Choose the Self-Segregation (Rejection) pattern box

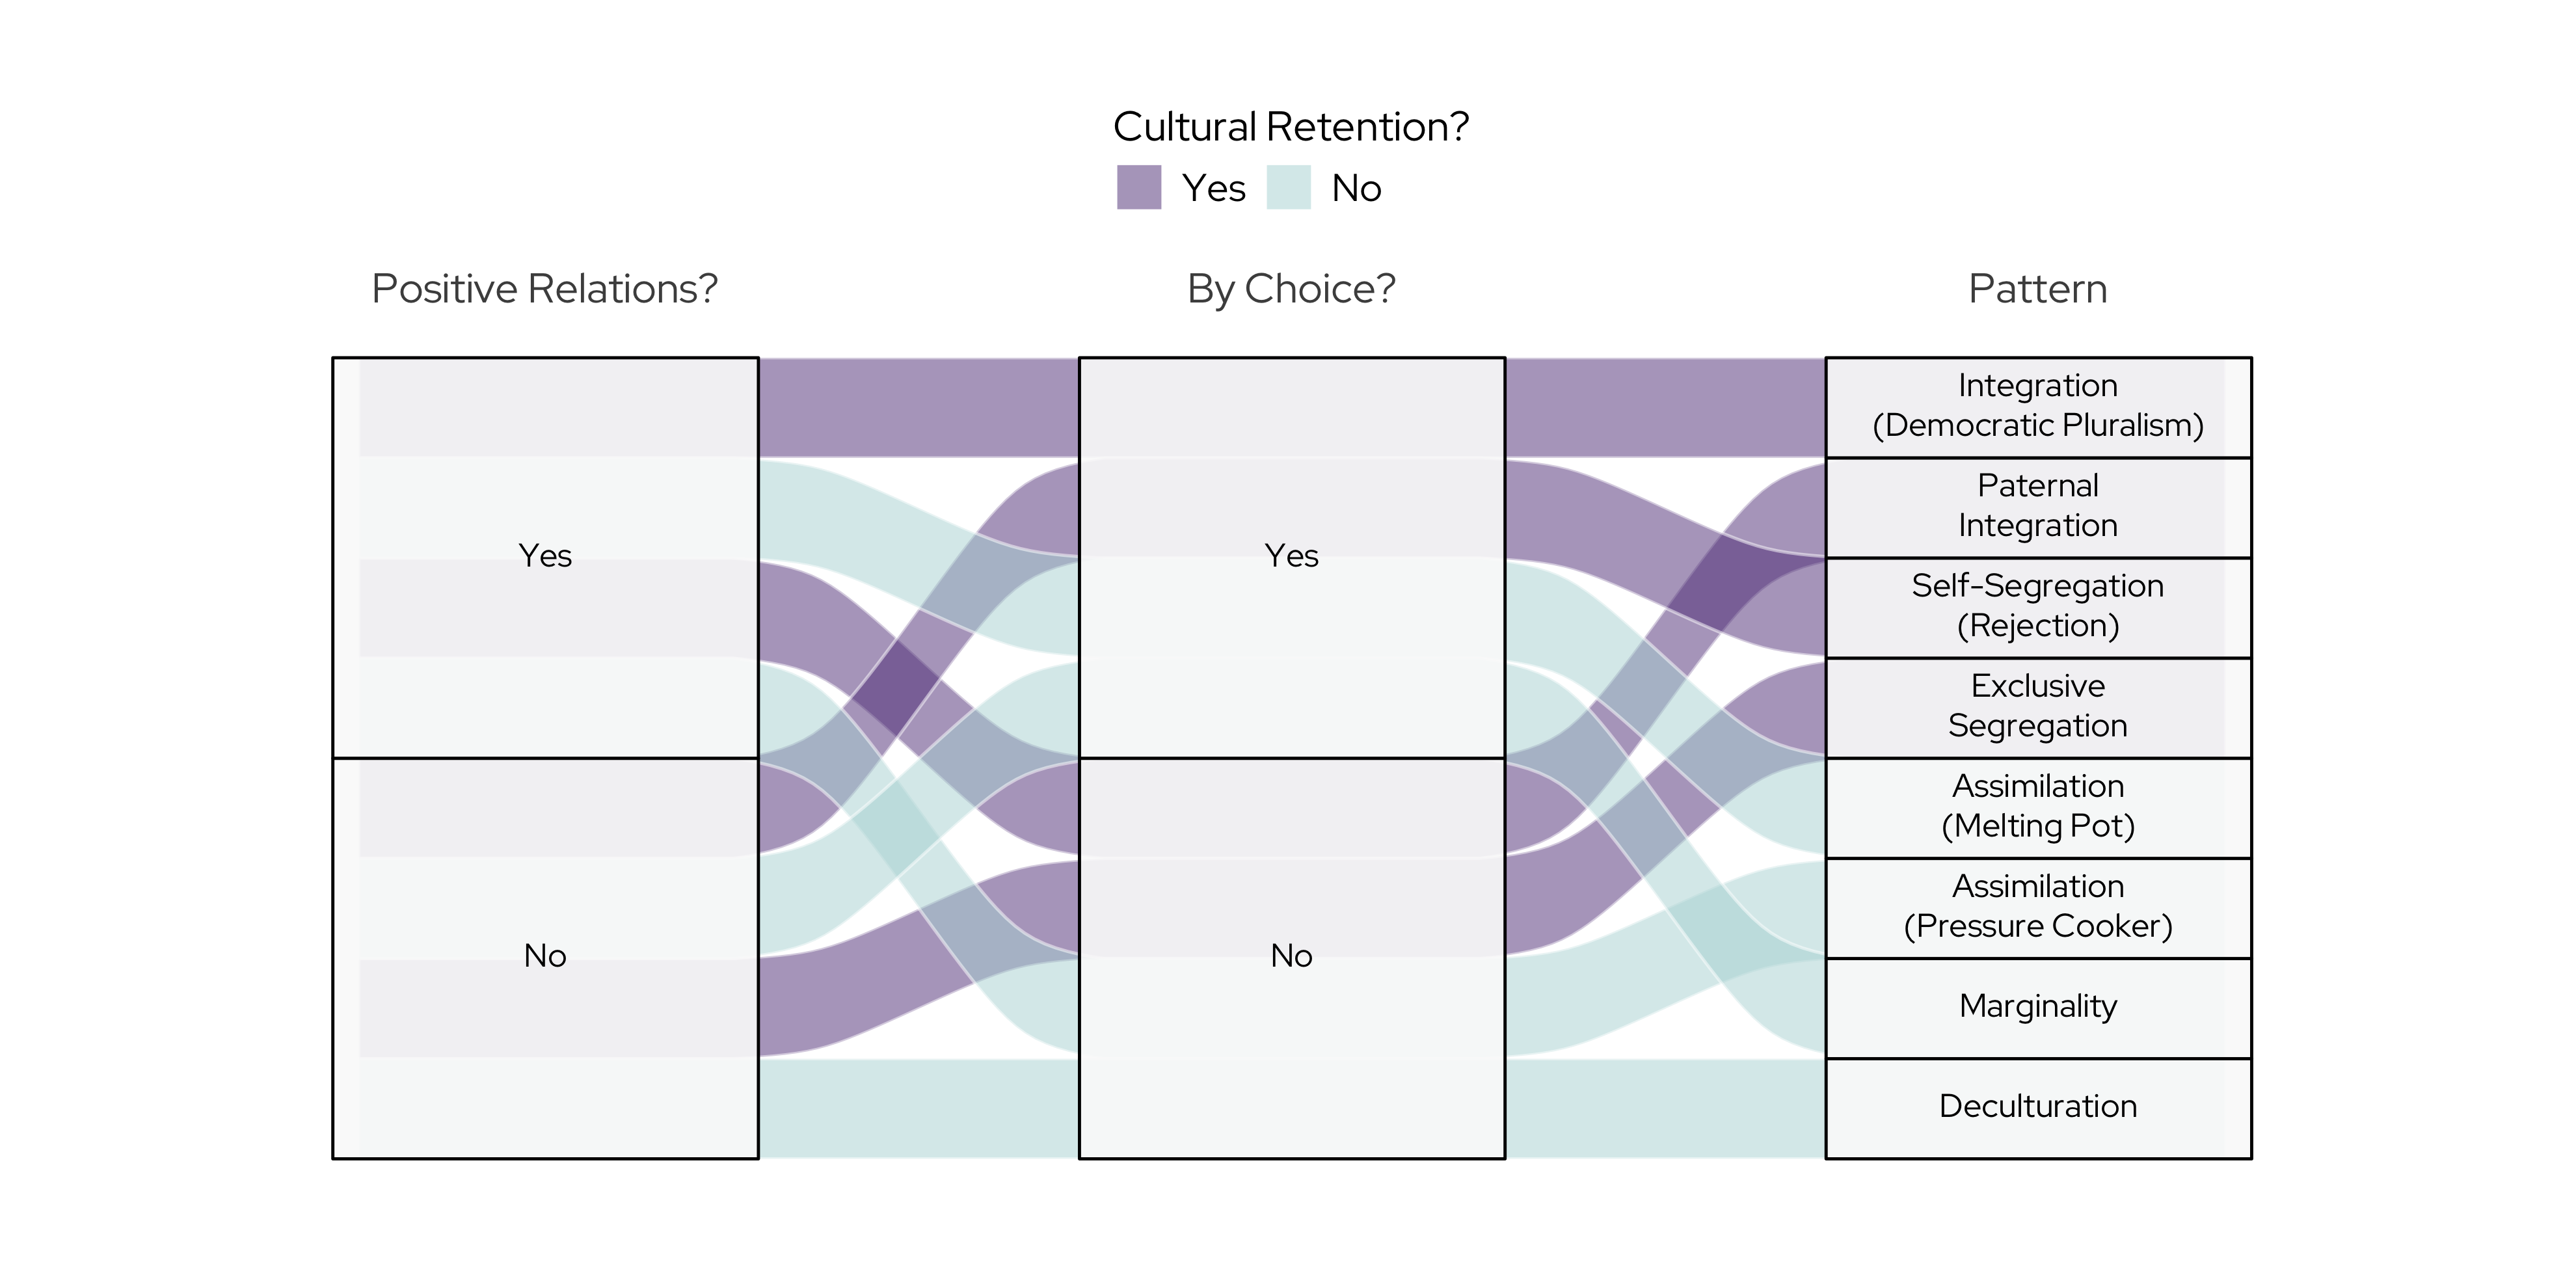pos(2037,606)
